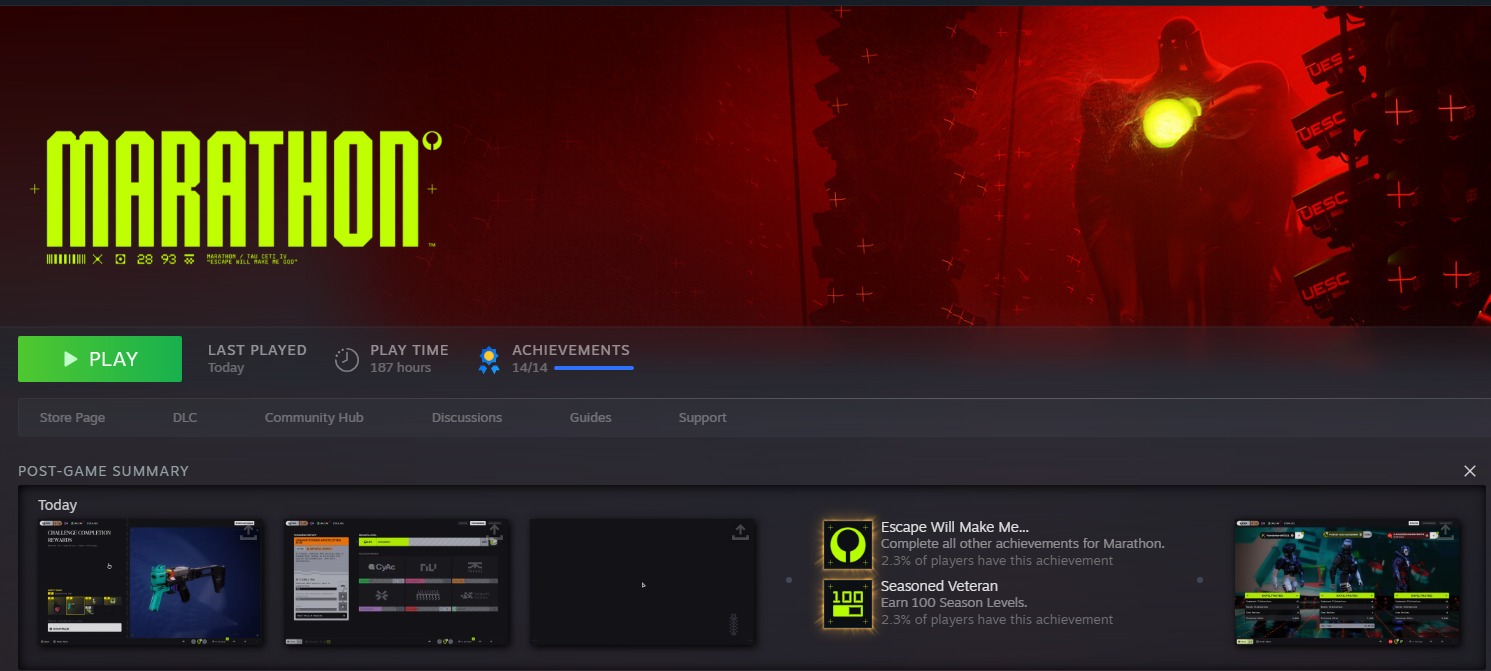Click upload icon on three-runners screenshot

point(1444,532)
